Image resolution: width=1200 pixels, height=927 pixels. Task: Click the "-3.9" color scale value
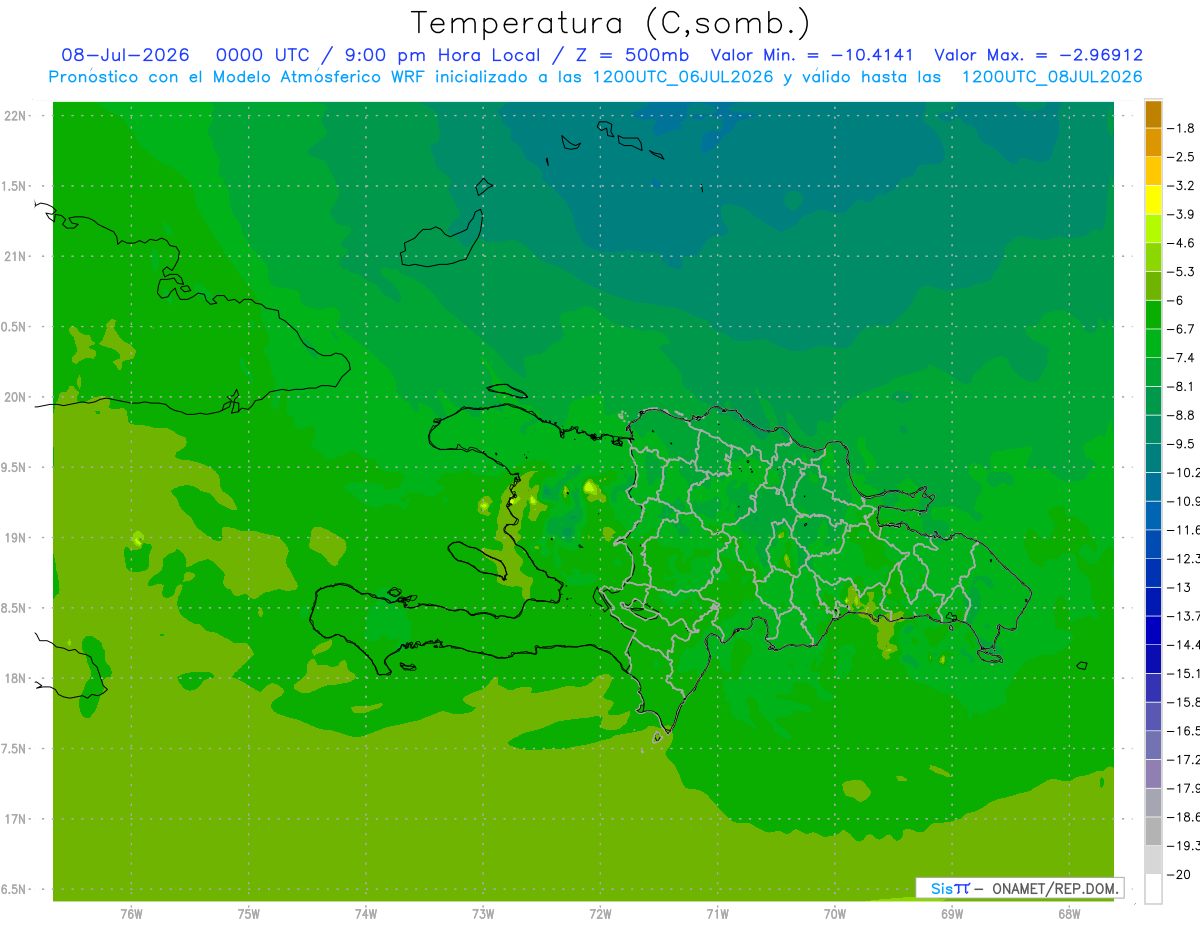pos(1182,214)
